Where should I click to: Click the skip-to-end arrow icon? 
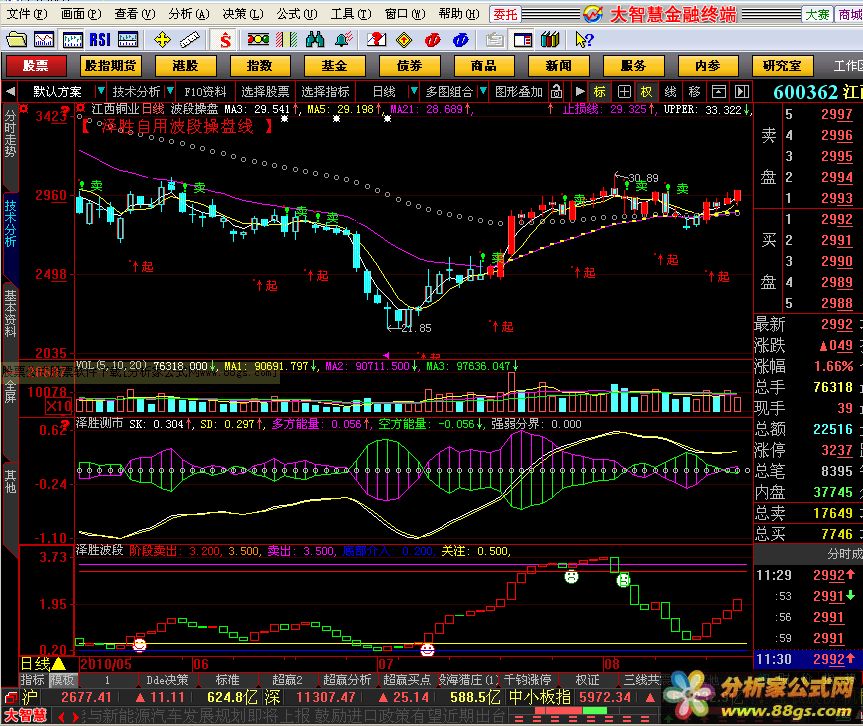(742, 91)
